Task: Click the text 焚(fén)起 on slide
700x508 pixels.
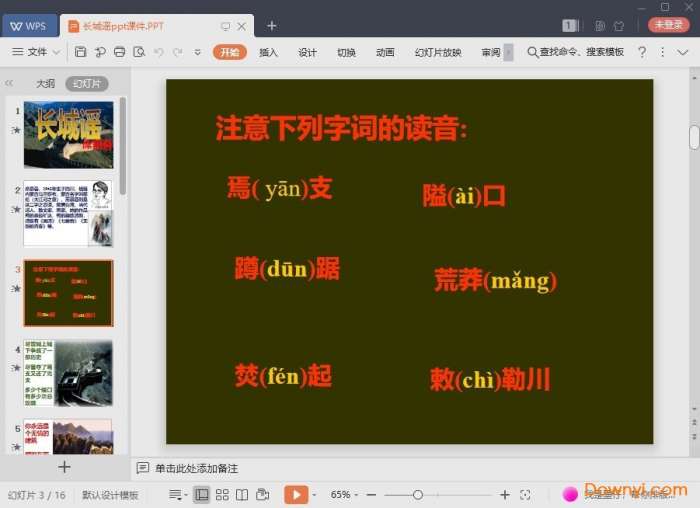Action: click(283, 375)
